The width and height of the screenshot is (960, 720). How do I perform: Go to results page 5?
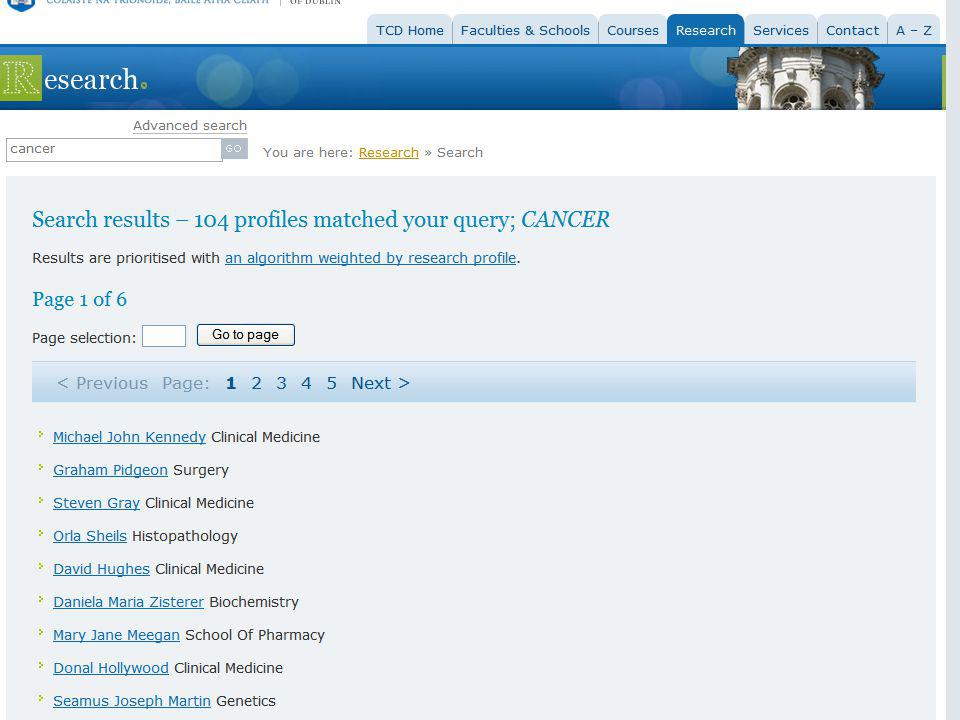point(331,383)
